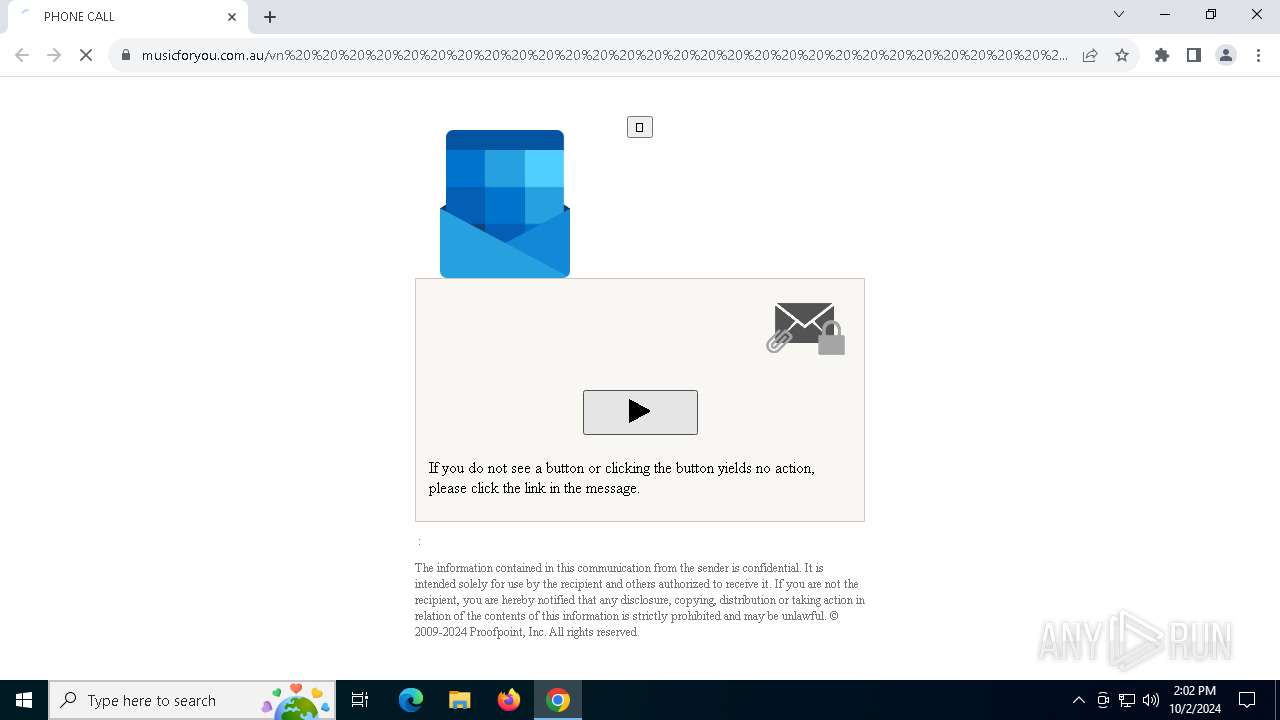Open Chrome three-dot menu

click(x=1258, y=55)
